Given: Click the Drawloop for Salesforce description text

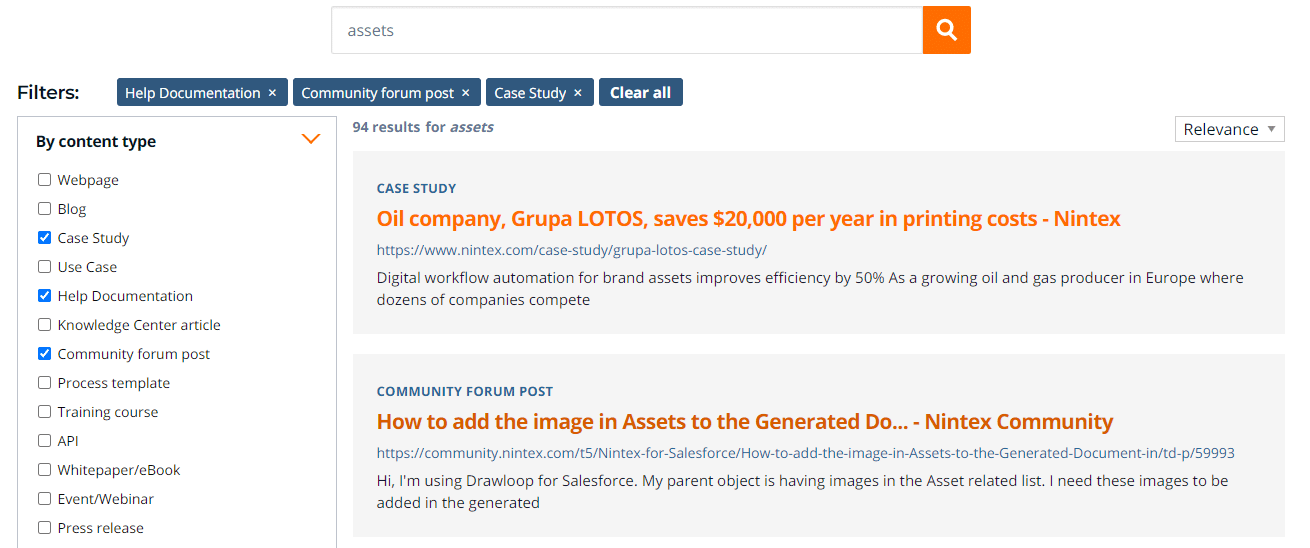Looking at the screenshot, I should 802,491.
